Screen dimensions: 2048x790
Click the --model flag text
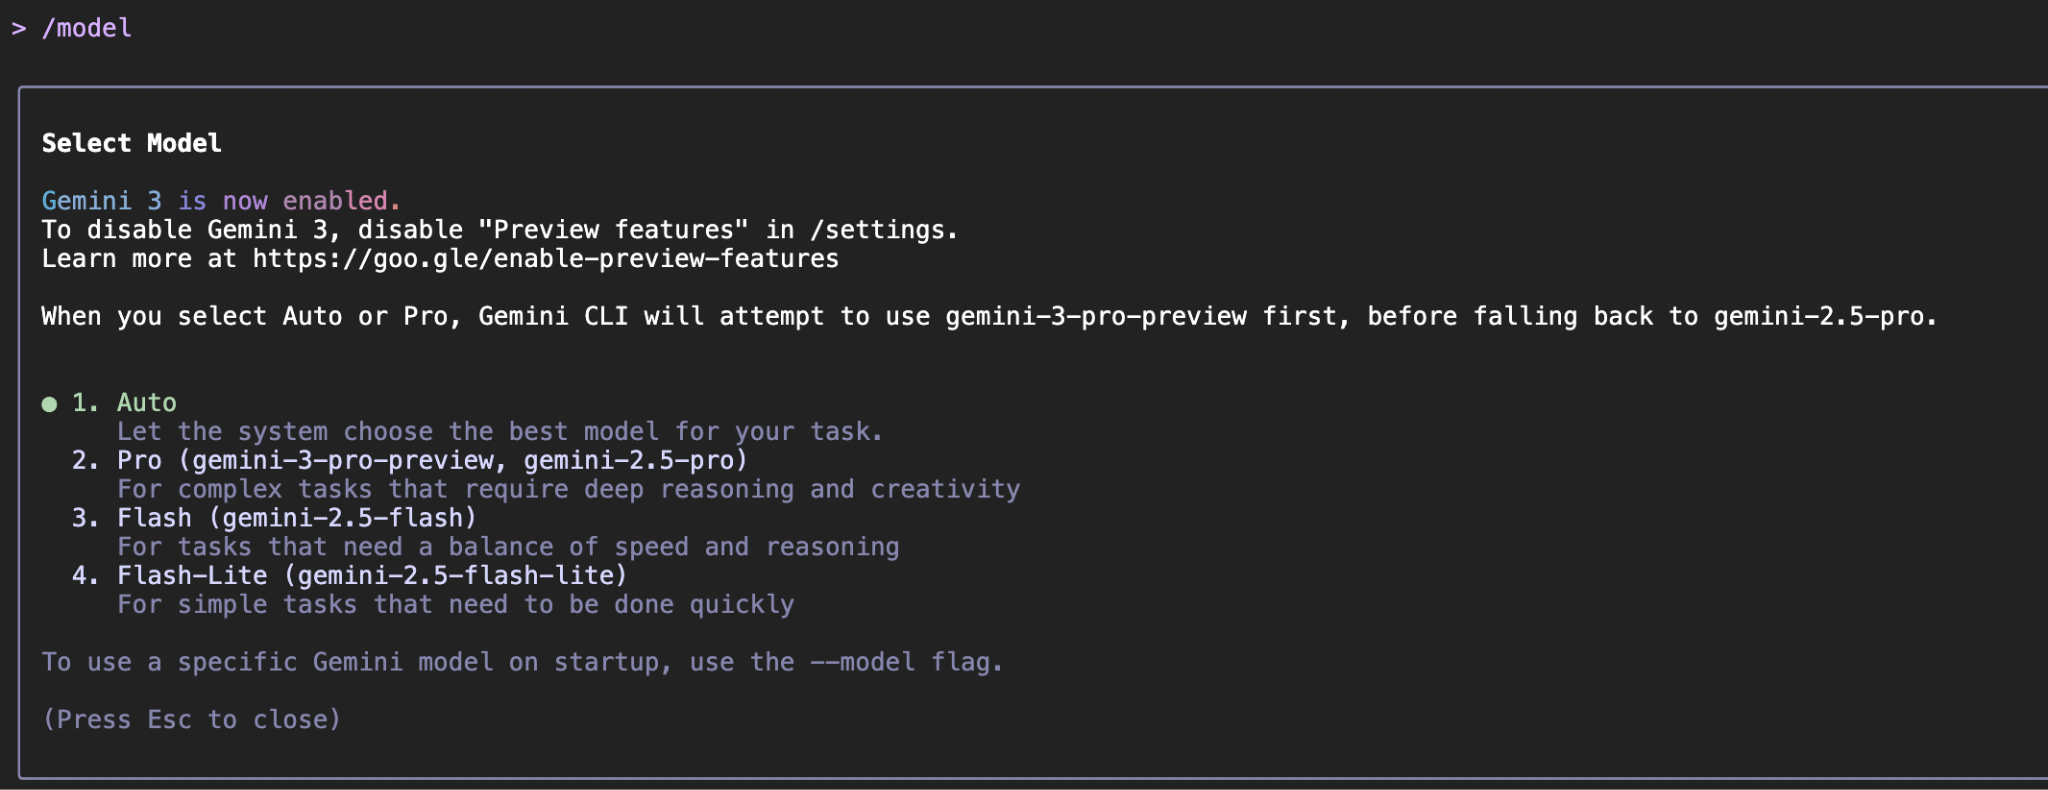(x=863, y=662)
